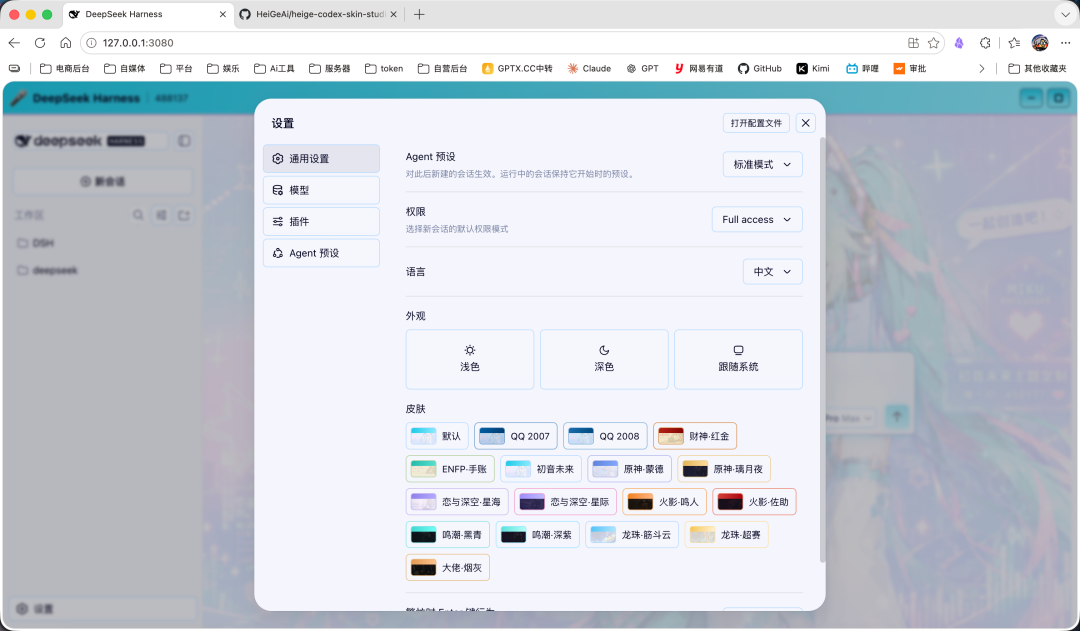This screenshot has height=631, width=1080.
Task: Open the GPT bookmark
Action: (x=642, y=68)
